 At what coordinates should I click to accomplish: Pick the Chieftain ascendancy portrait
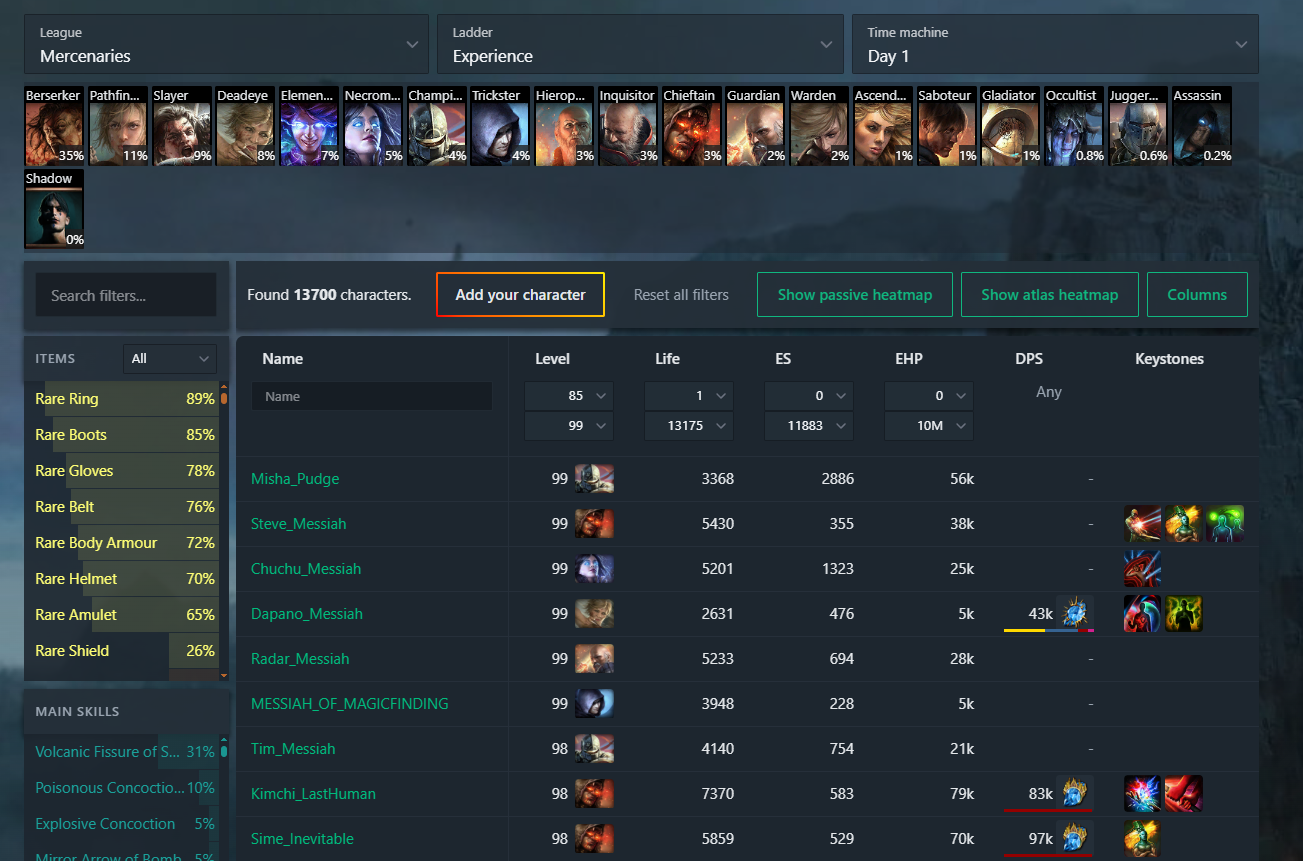tap(693, 126)
